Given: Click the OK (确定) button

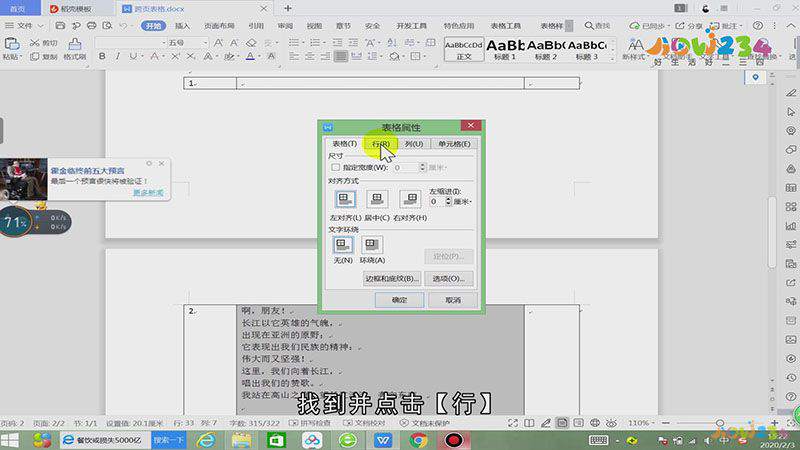Looking at the screenshot, I should pyautogui.click(x=399, y=300).
